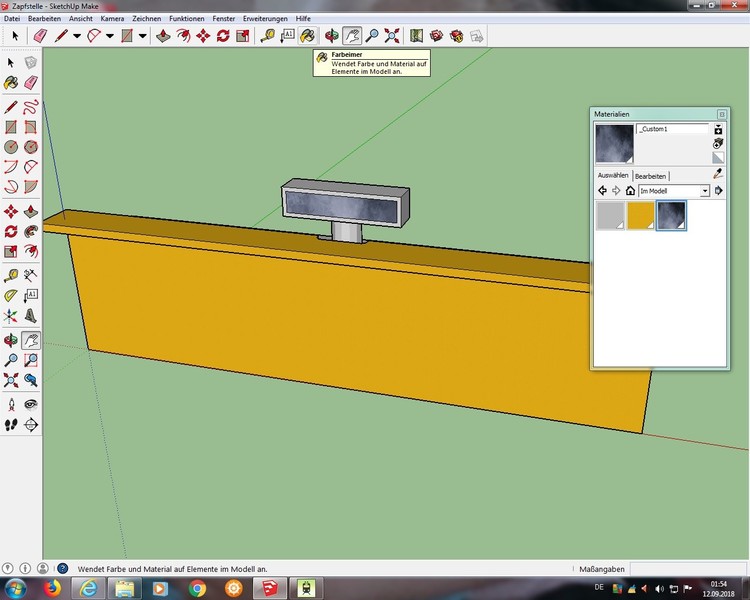This screenshot has width=750, height=600.
Task: Select the Offset tool in left toolbar
Action: pos(31,251)
